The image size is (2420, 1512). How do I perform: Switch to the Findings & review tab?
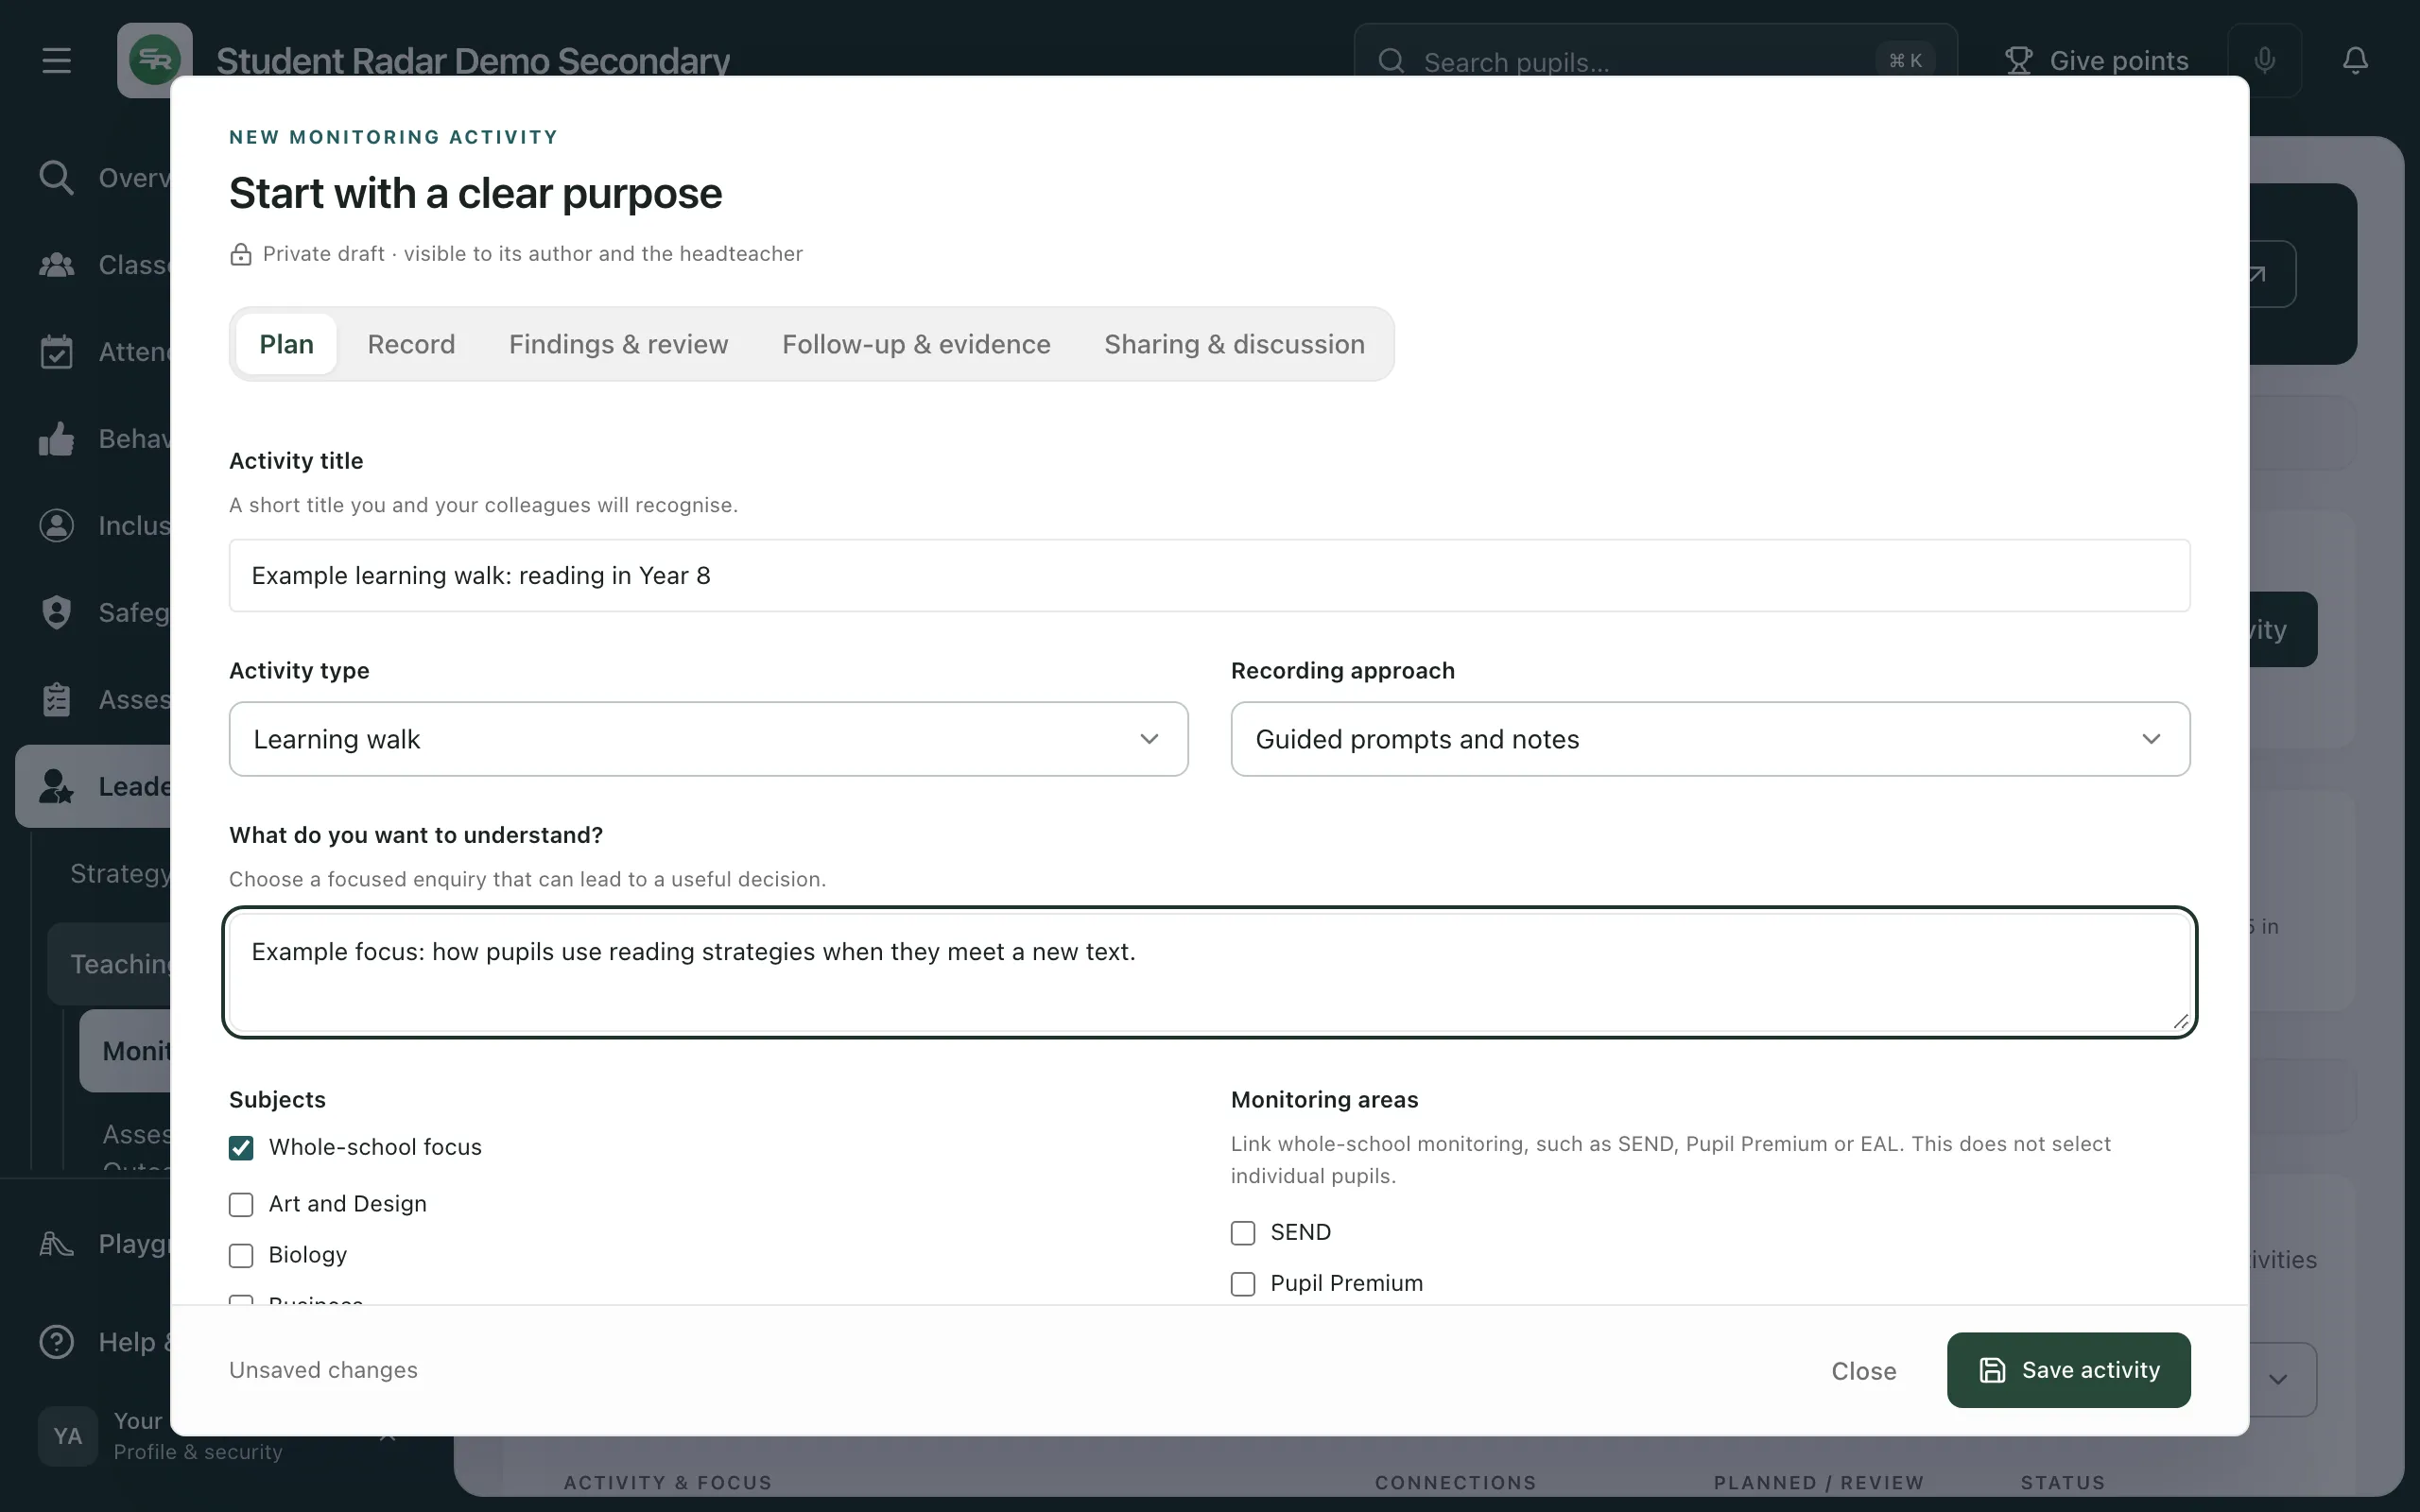(618, 344)
